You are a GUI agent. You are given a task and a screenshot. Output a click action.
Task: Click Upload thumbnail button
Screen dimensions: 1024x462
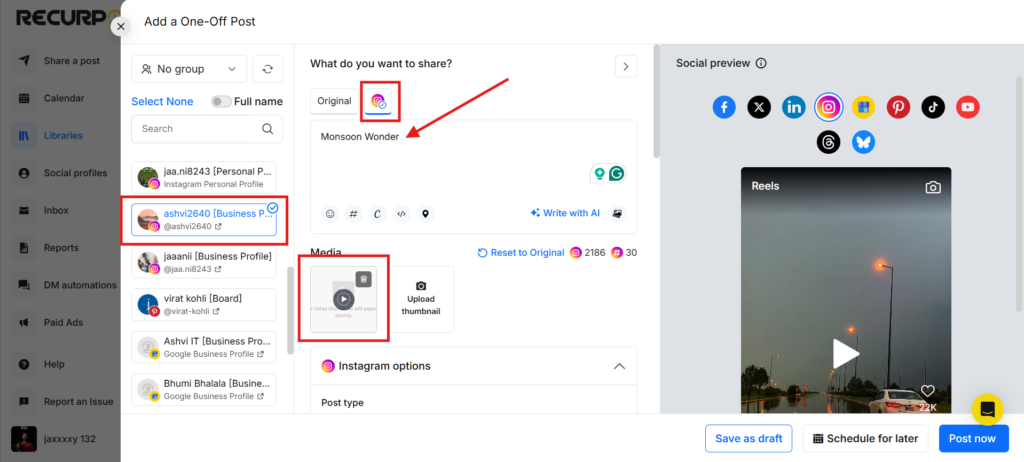coord(421,299)
